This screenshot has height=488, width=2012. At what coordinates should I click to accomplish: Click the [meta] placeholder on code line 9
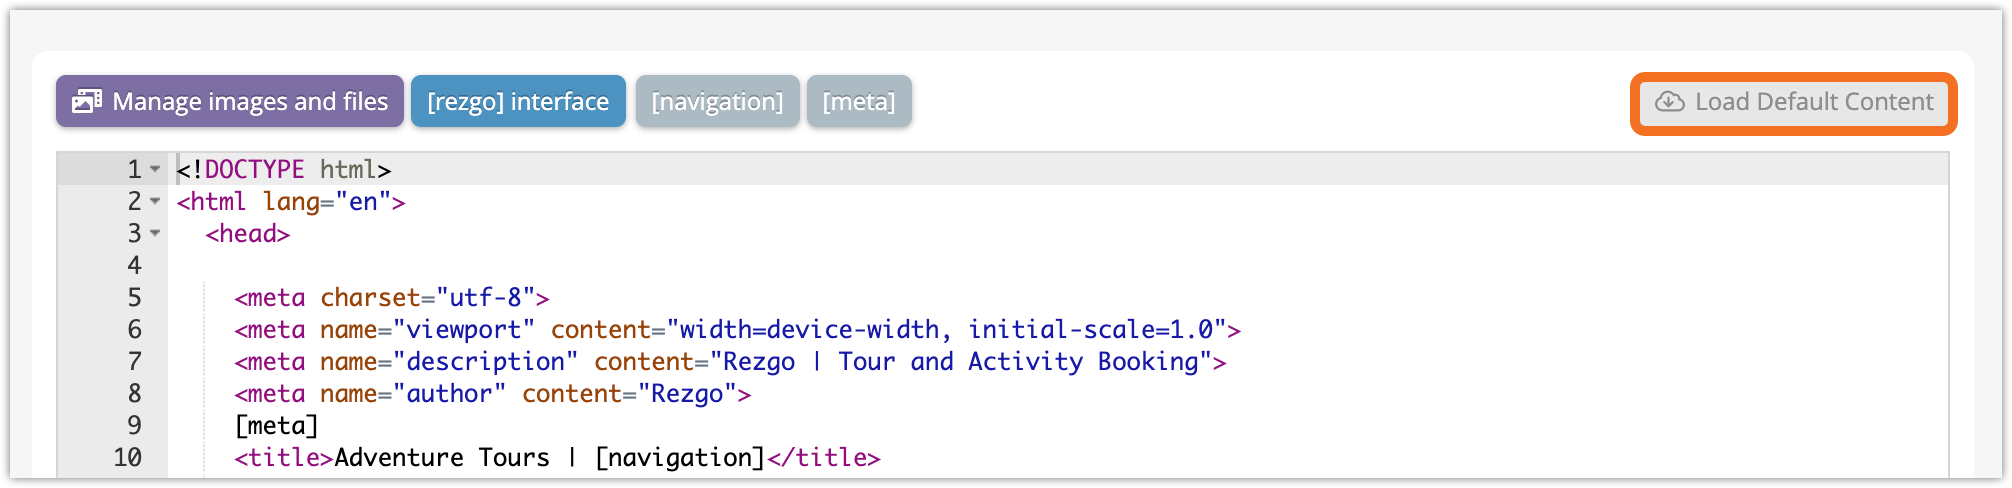coord(276,425)
